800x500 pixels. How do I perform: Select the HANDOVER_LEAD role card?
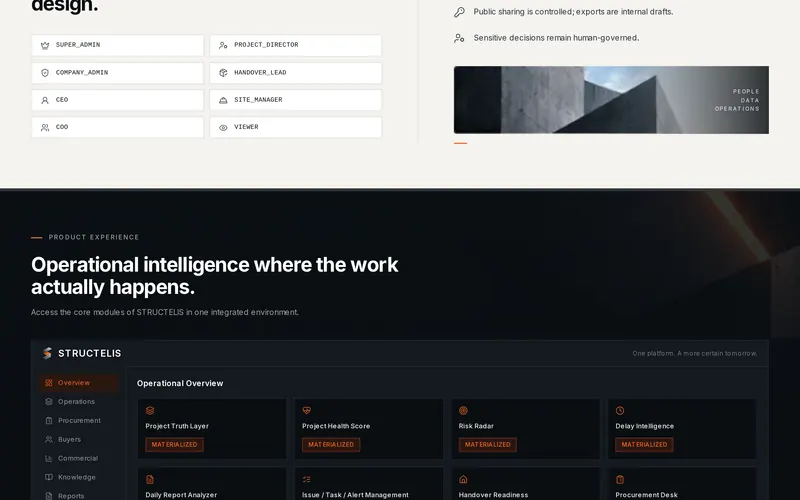[x=295, y=73]
